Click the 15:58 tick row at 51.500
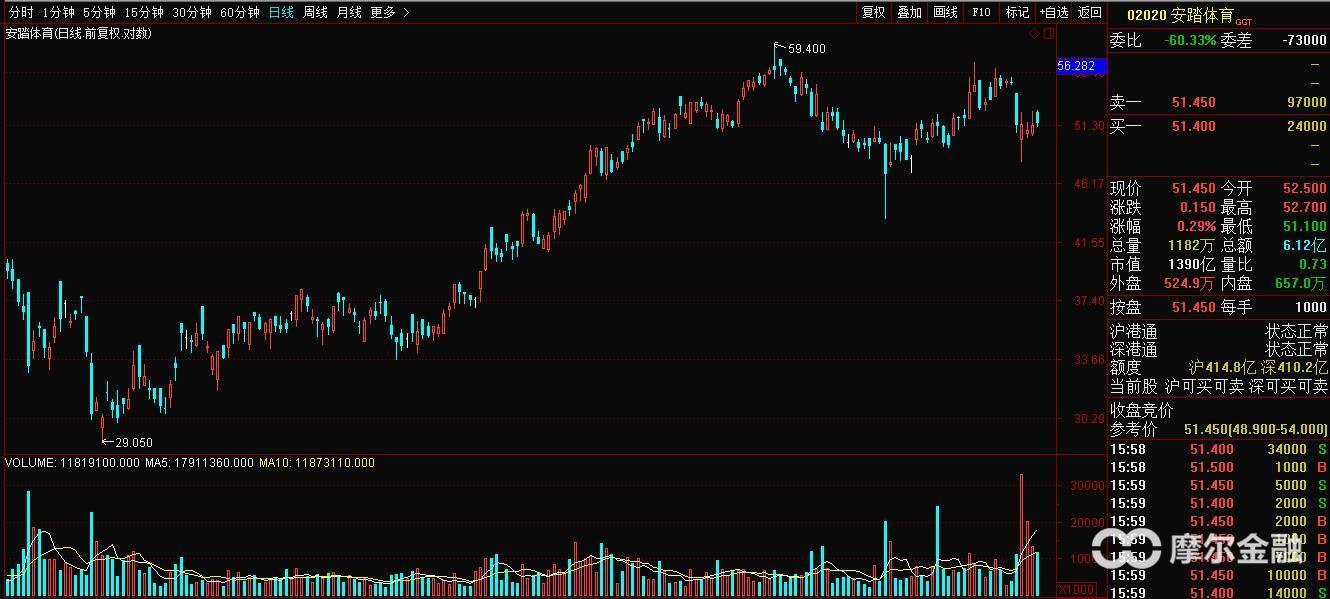Screen dimensions: 1330x599 click(1219, 467)
